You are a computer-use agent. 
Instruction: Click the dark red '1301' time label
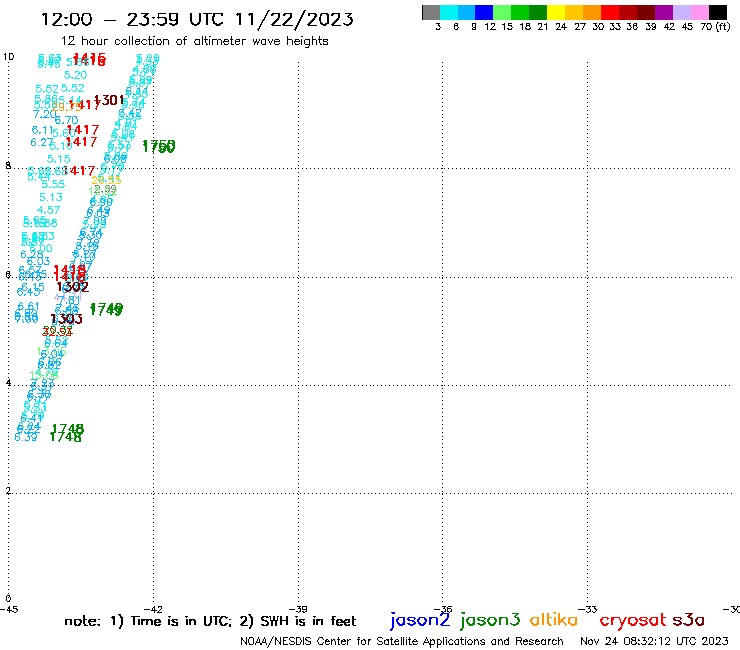click(109, 100)
